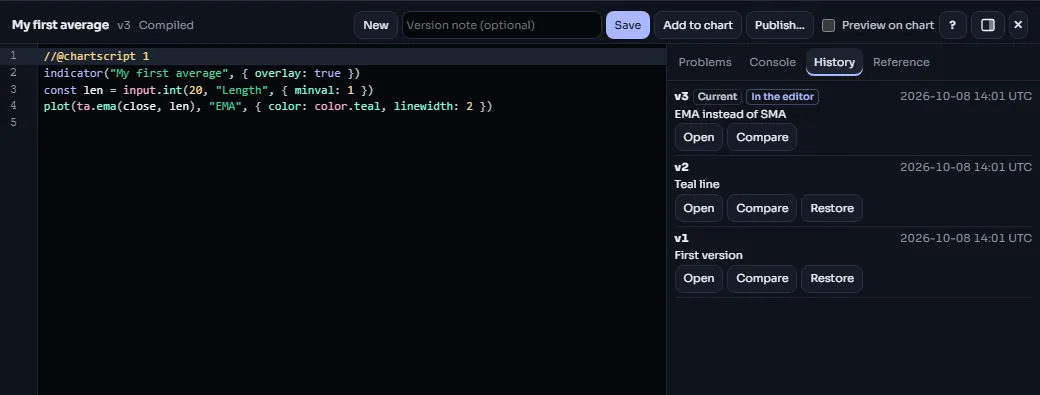
Task: Open version v2 Teal line
Action: pyautogui.click(x=698, y=208)
